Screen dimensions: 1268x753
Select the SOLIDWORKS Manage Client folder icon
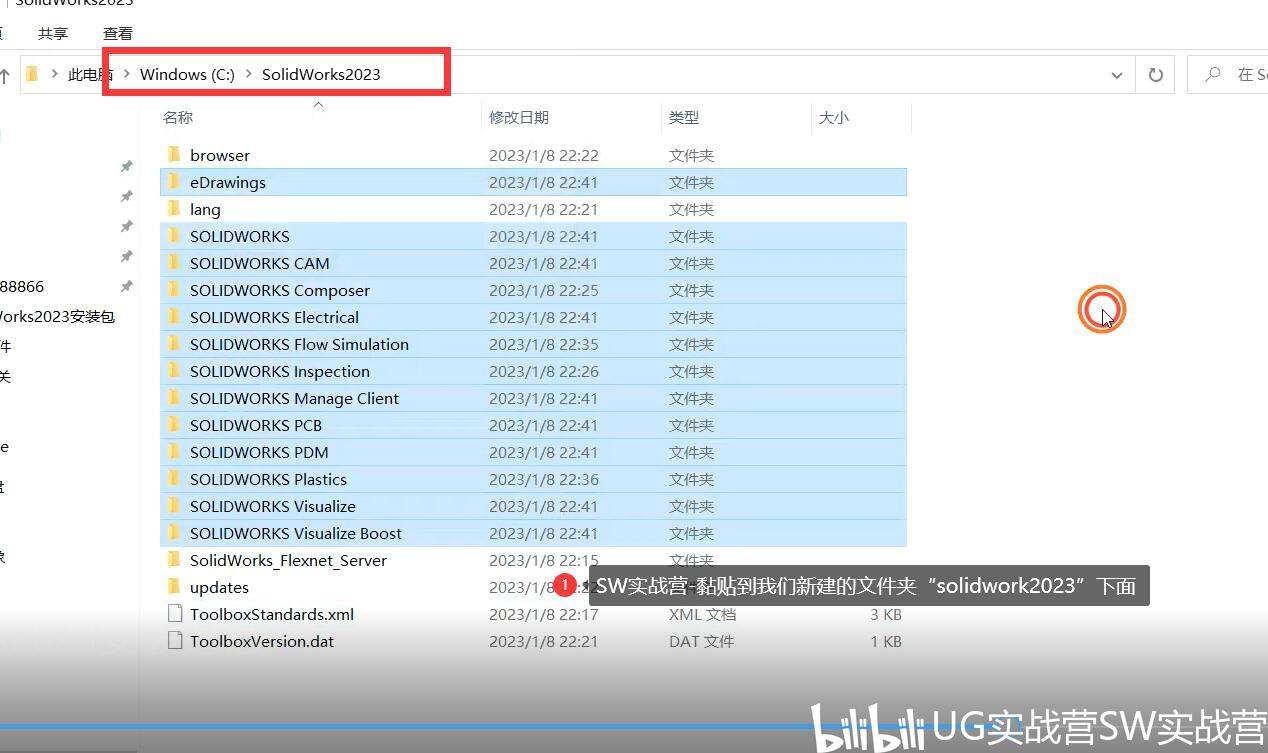click(x=174, y=398)
